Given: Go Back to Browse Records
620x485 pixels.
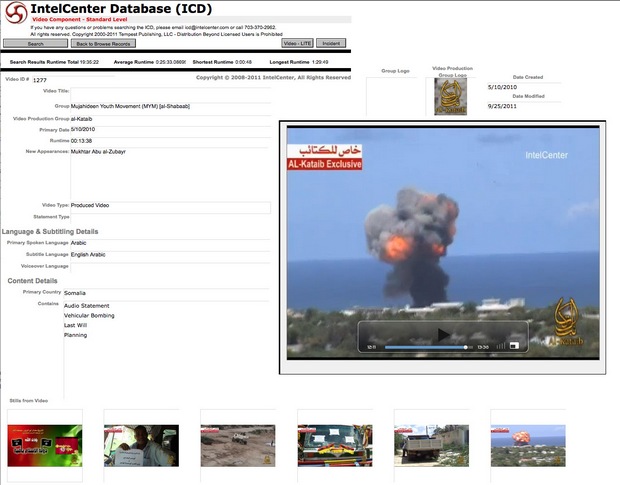Looking at the screenshot, I should click(x=103, y=44).
